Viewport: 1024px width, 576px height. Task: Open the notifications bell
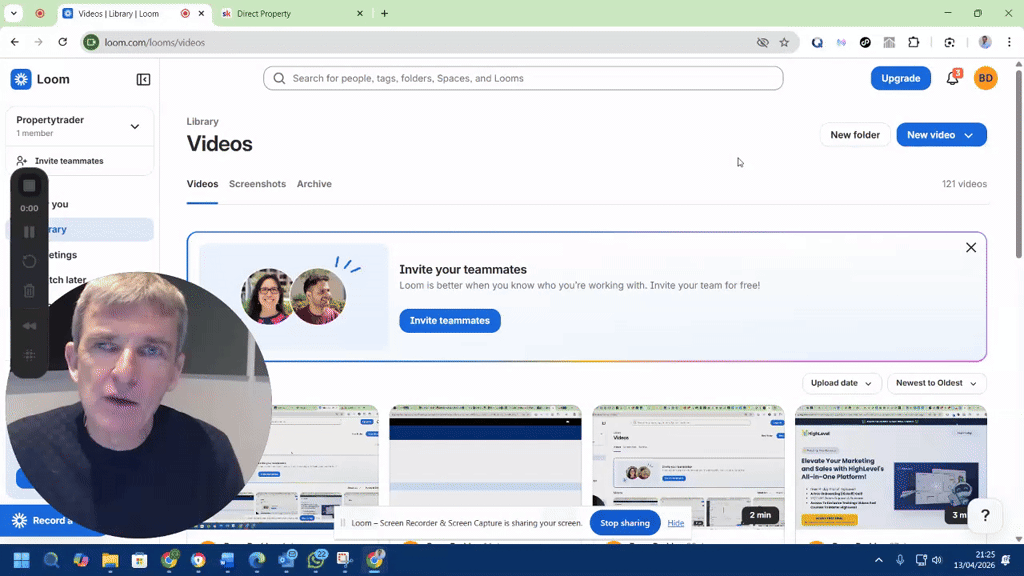tap(953, 78)
